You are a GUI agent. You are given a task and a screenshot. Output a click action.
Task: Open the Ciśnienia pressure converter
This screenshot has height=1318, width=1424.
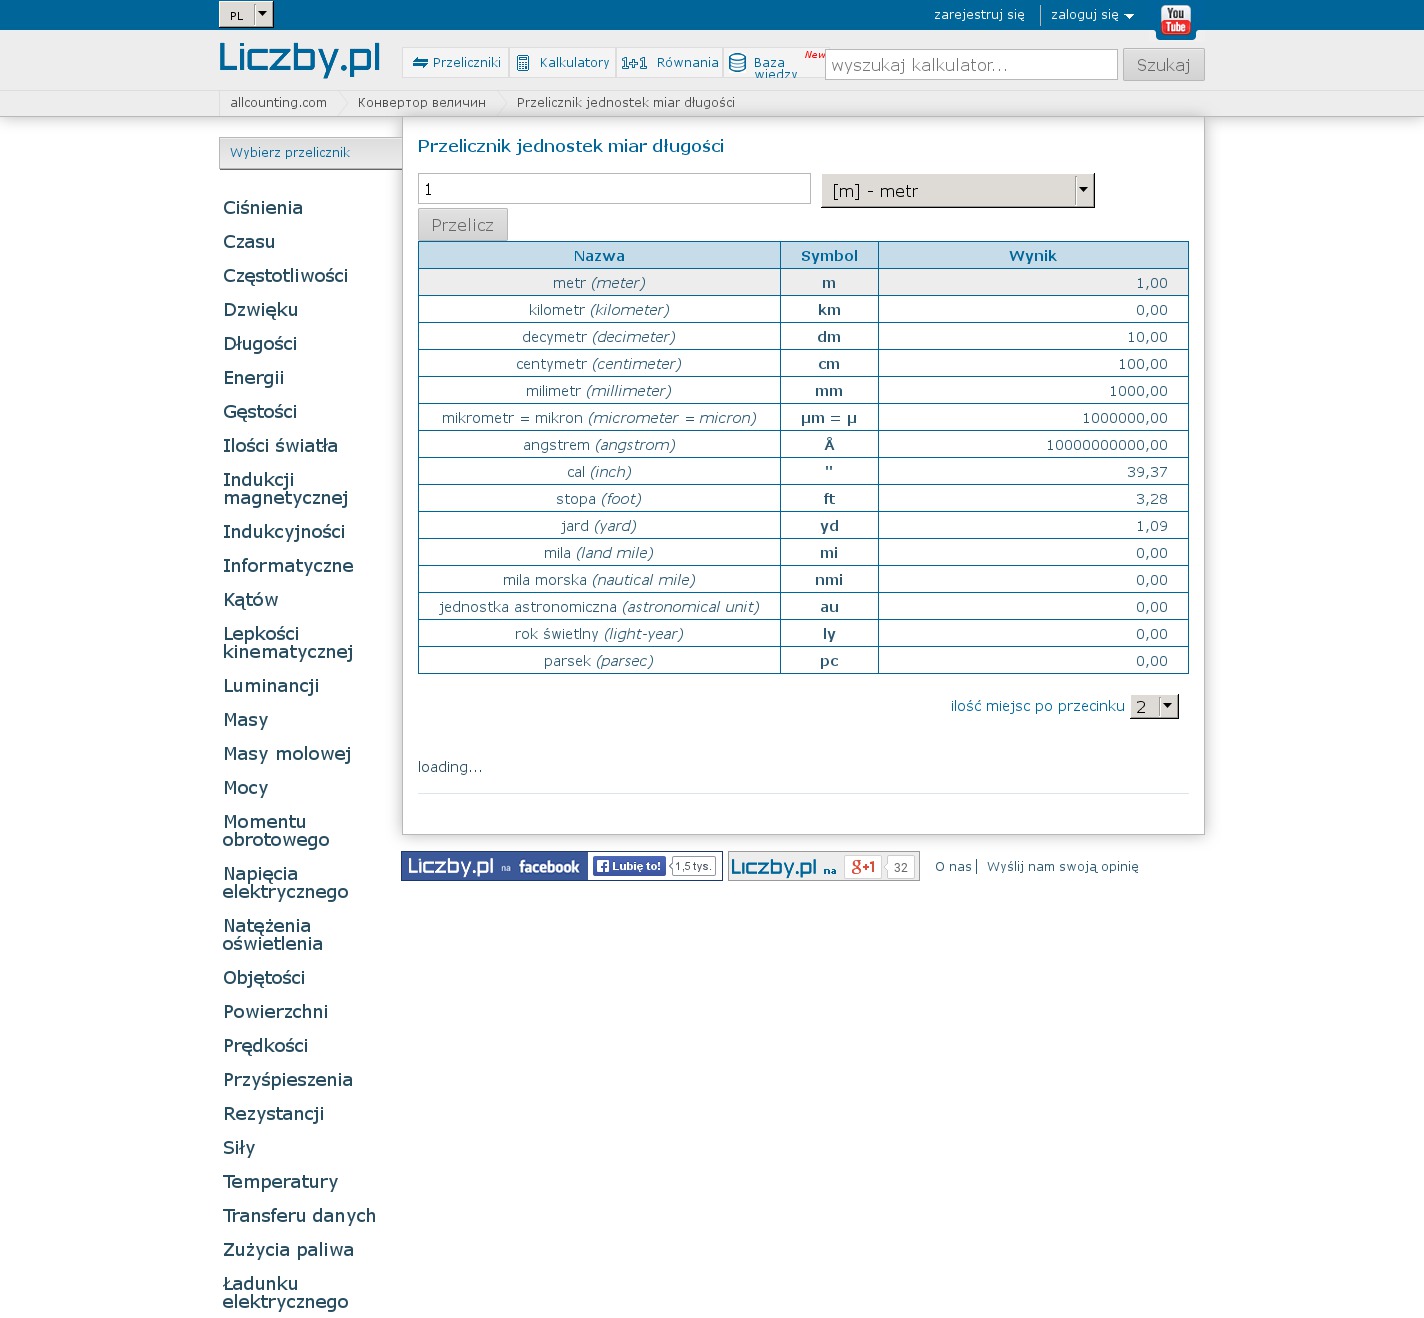click(x=263, y=208)
